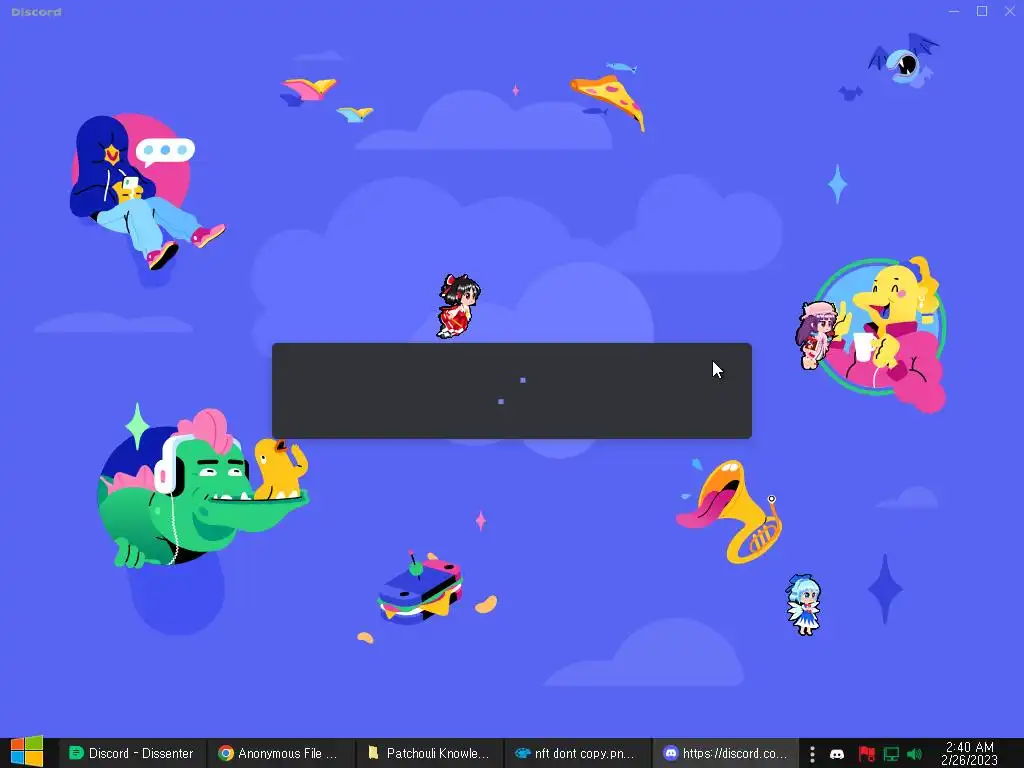Open nft dont copy.png taskbar item
Viewport: 1024px width, 768px height.
[x=578, y=753]
